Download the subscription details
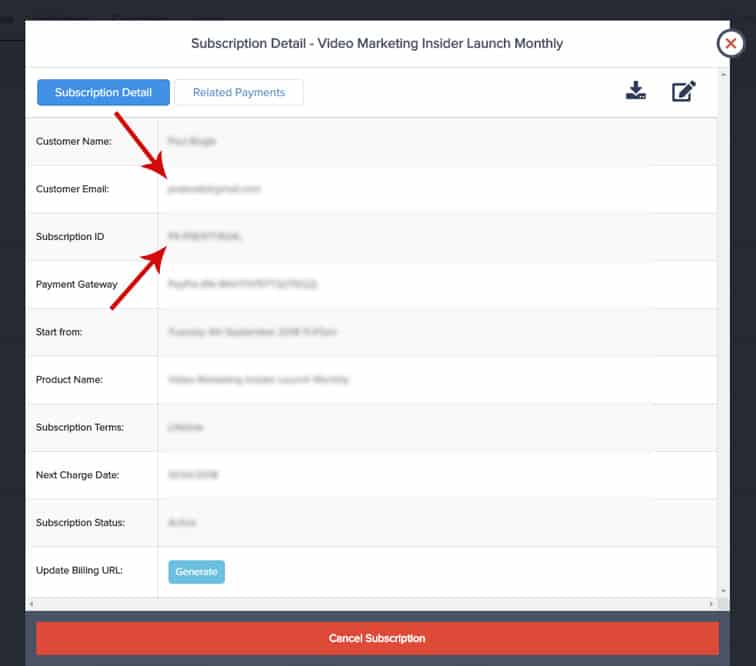 tap(635, 92)
